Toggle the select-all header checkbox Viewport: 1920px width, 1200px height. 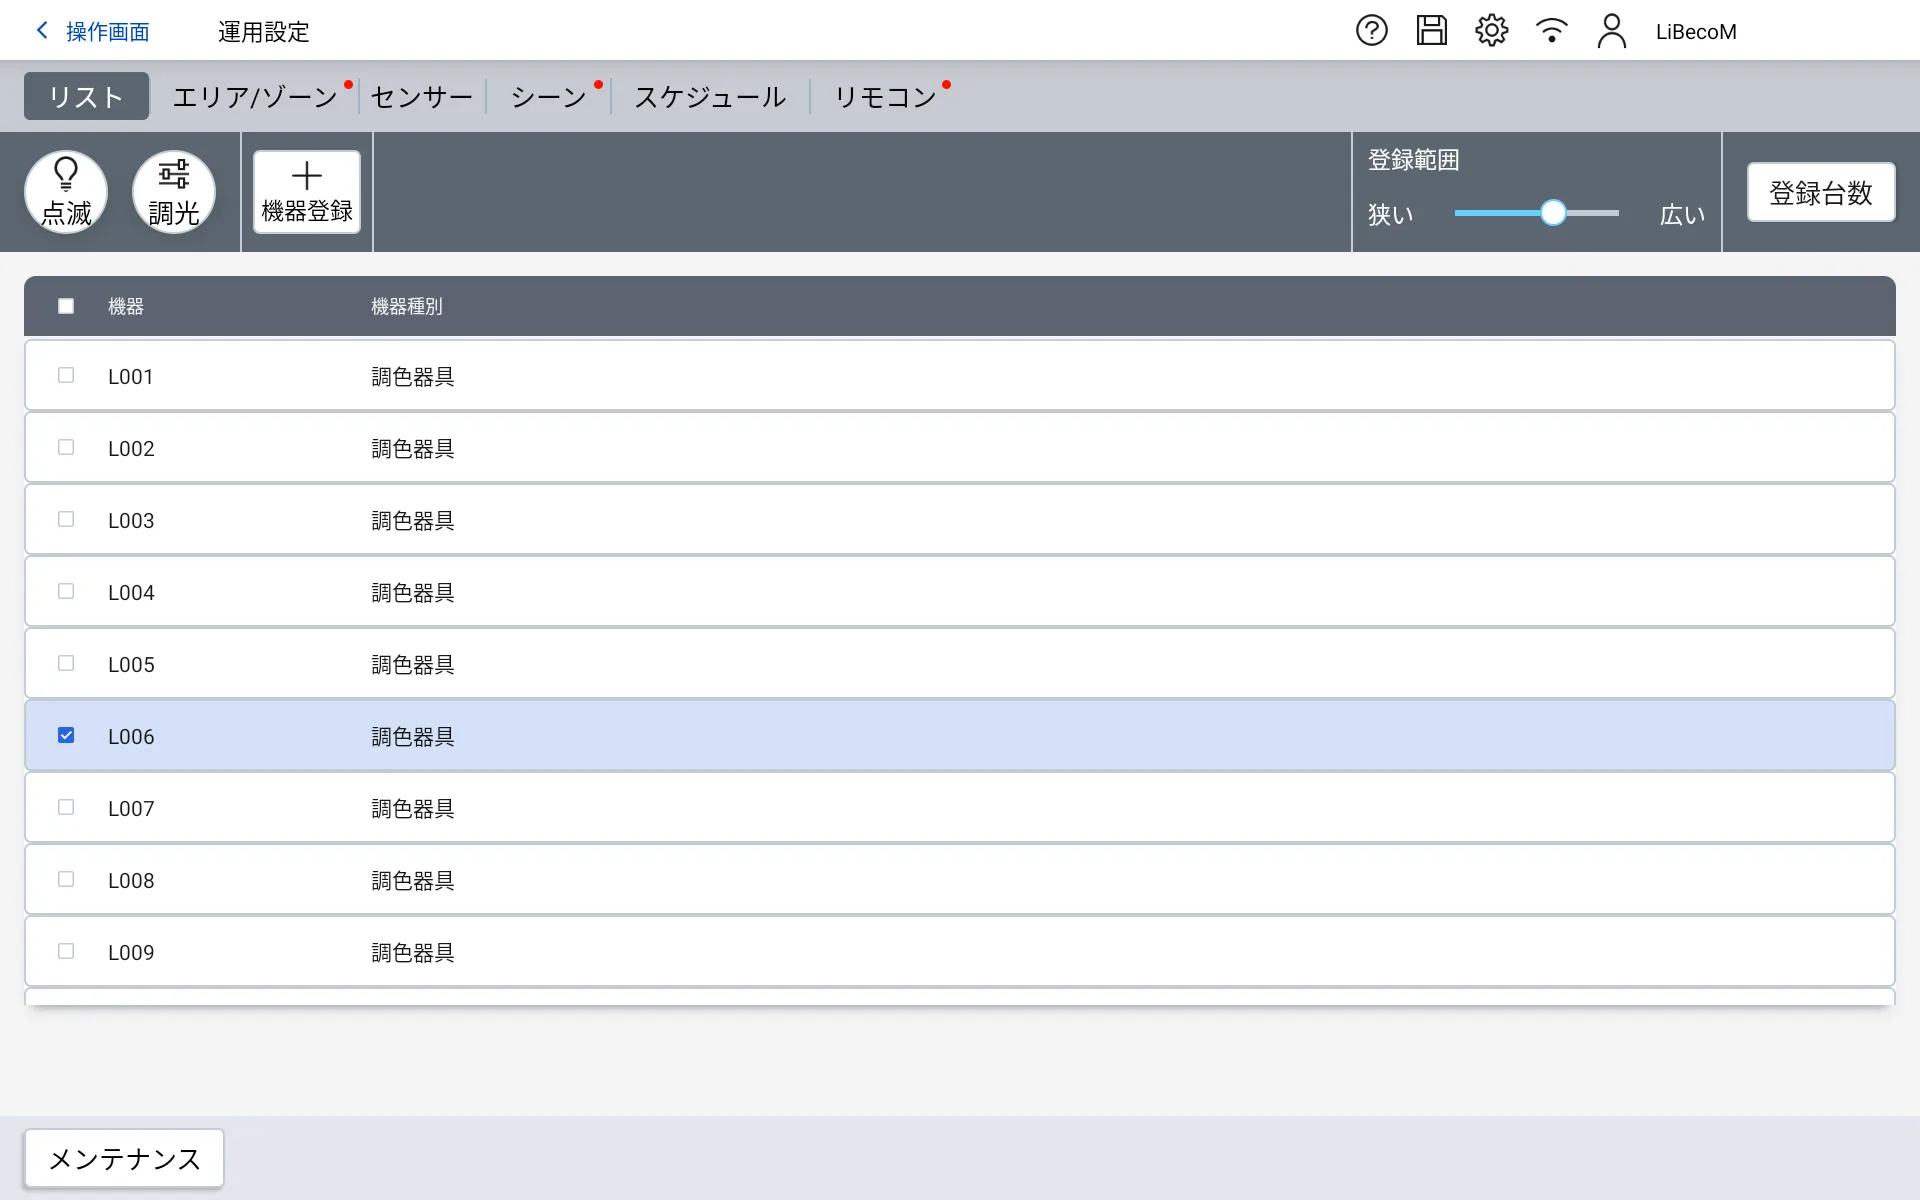point(66,306)
